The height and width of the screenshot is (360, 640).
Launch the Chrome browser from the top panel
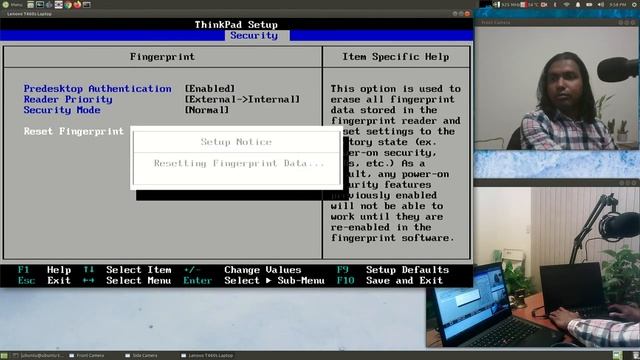(x=68, y=4)
